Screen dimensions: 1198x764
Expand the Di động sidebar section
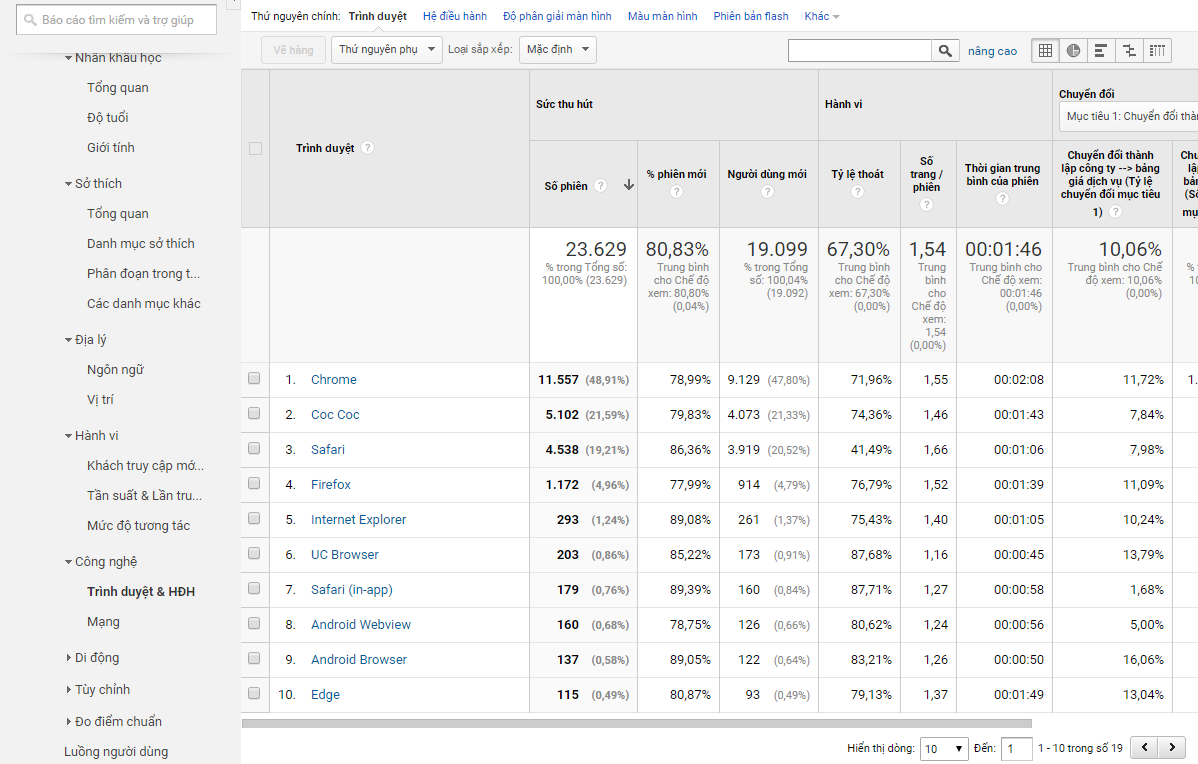click(x=96, y=657)
